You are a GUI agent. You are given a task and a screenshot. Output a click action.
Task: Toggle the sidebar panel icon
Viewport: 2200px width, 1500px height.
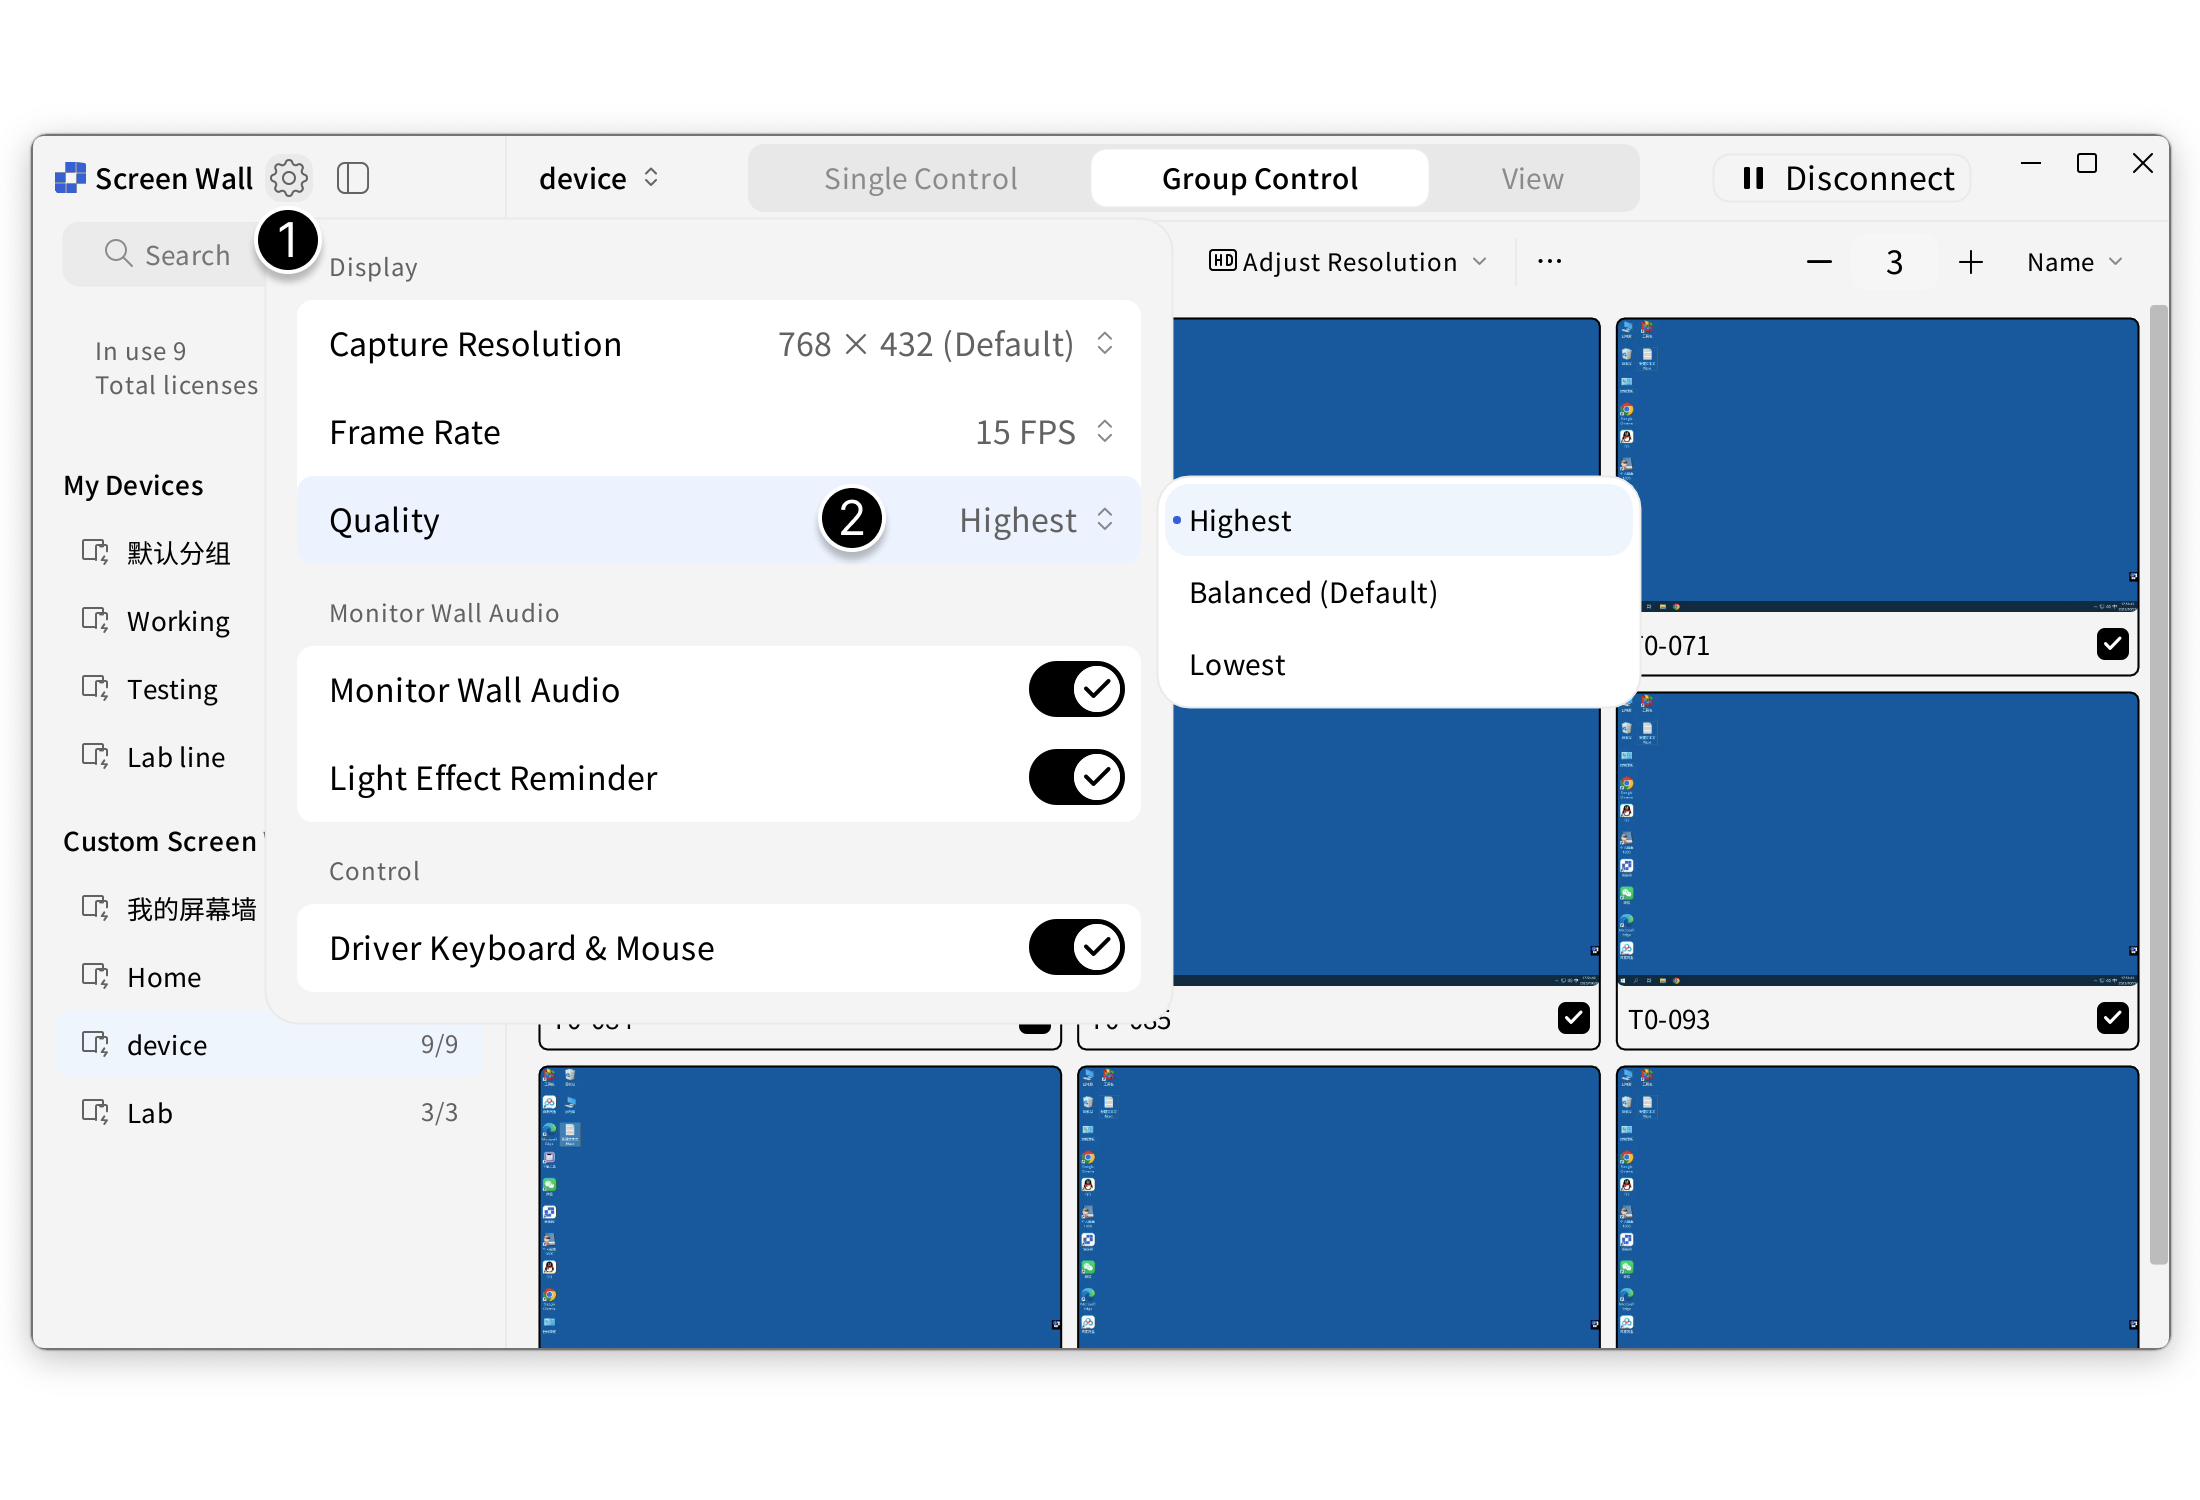coord(353,178)
